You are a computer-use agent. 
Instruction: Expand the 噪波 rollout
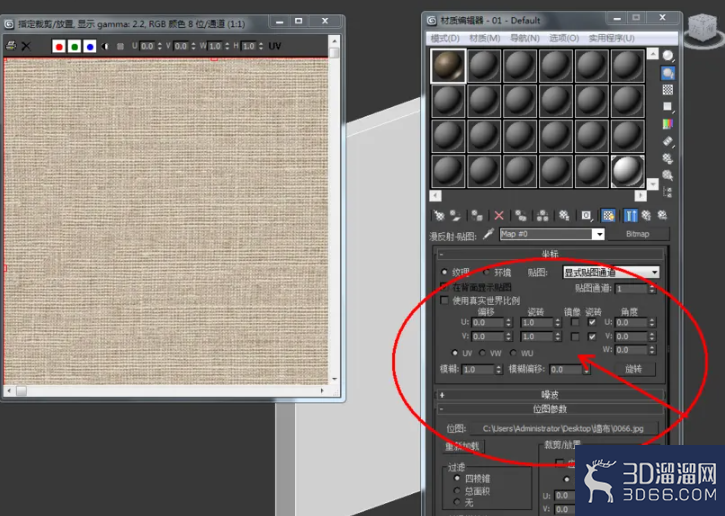tap(549, 394)
